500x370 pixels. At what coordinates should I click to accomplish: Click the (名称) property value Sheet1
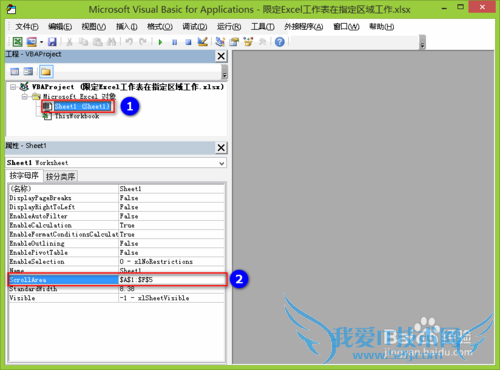(172, 189)
